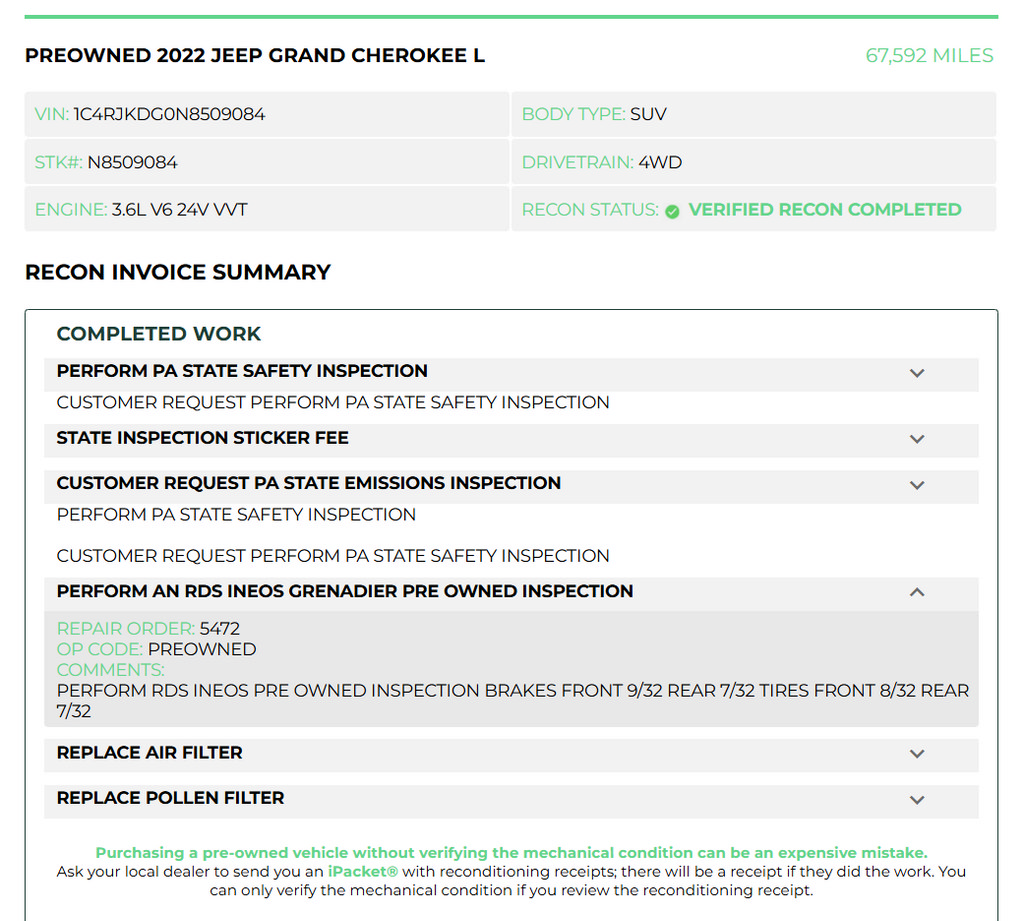Click the Replace Pollen Filter heading
Screen dimensions: 1024x921
tap(170, 798)
